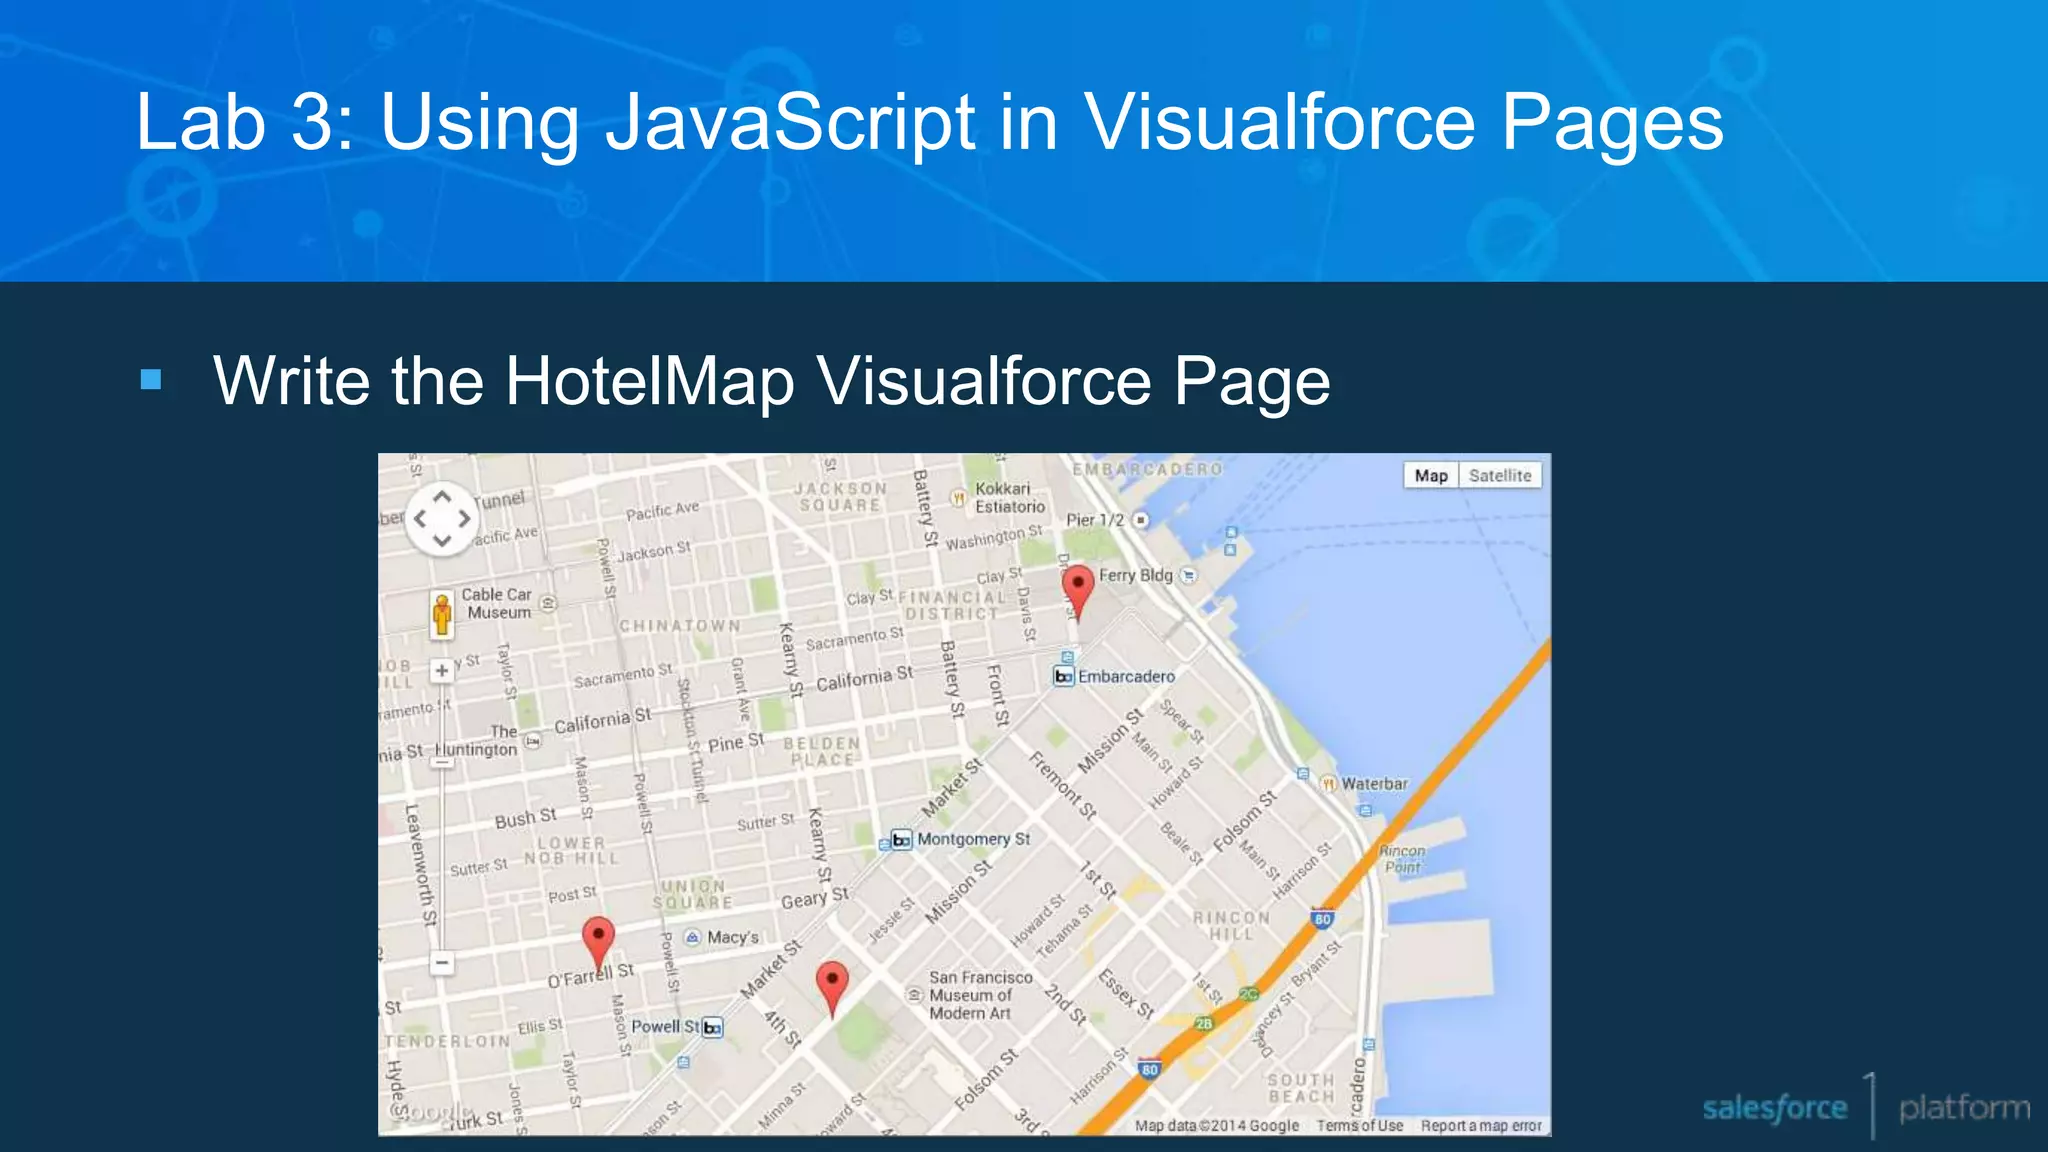Click the SOUTH BEACH label
The height and width of the screenshot is (1152, 2048).
click(1301, 1088)
